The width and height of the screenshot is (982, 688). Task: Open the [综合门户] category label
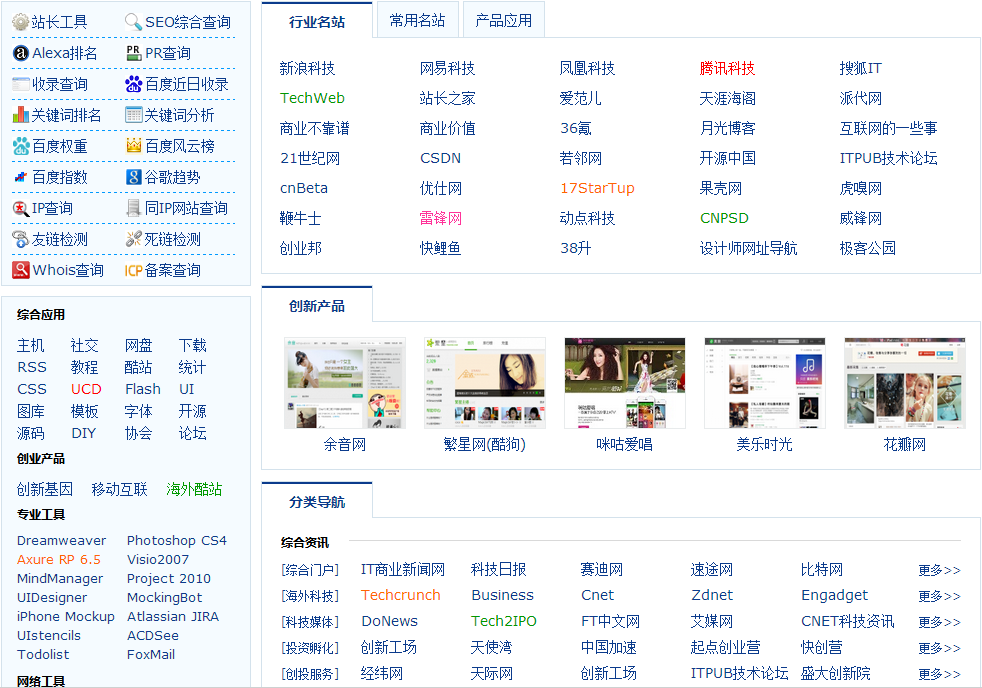coord(310,570)
